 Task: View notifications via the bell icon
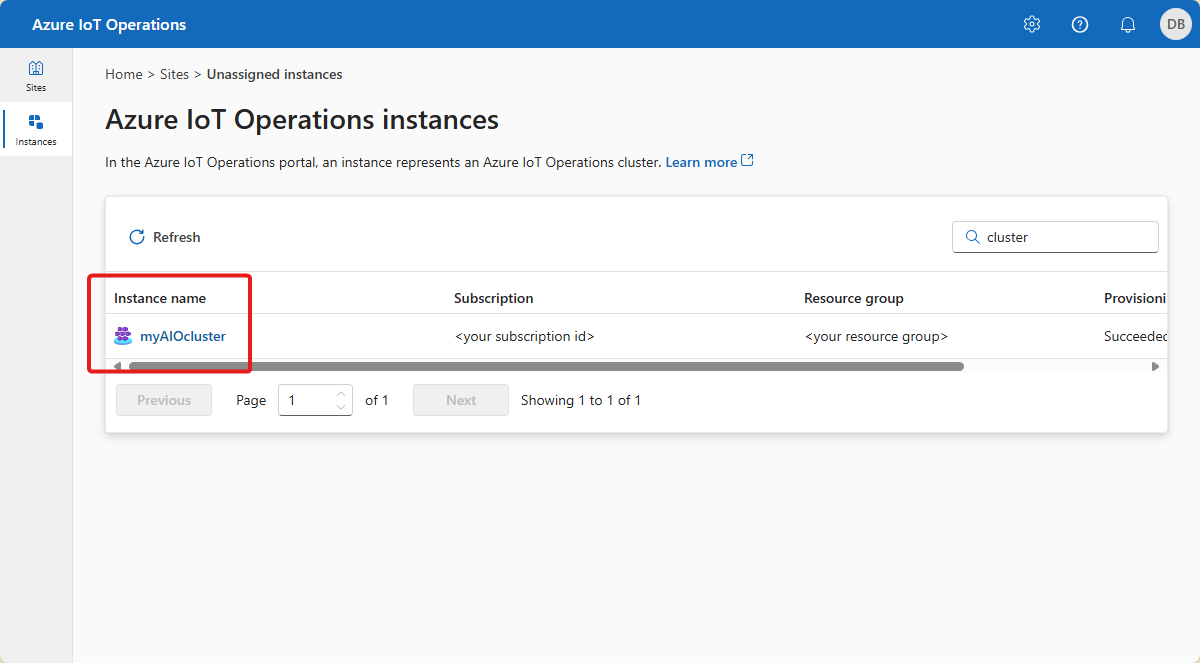(x=1127, y=23)
